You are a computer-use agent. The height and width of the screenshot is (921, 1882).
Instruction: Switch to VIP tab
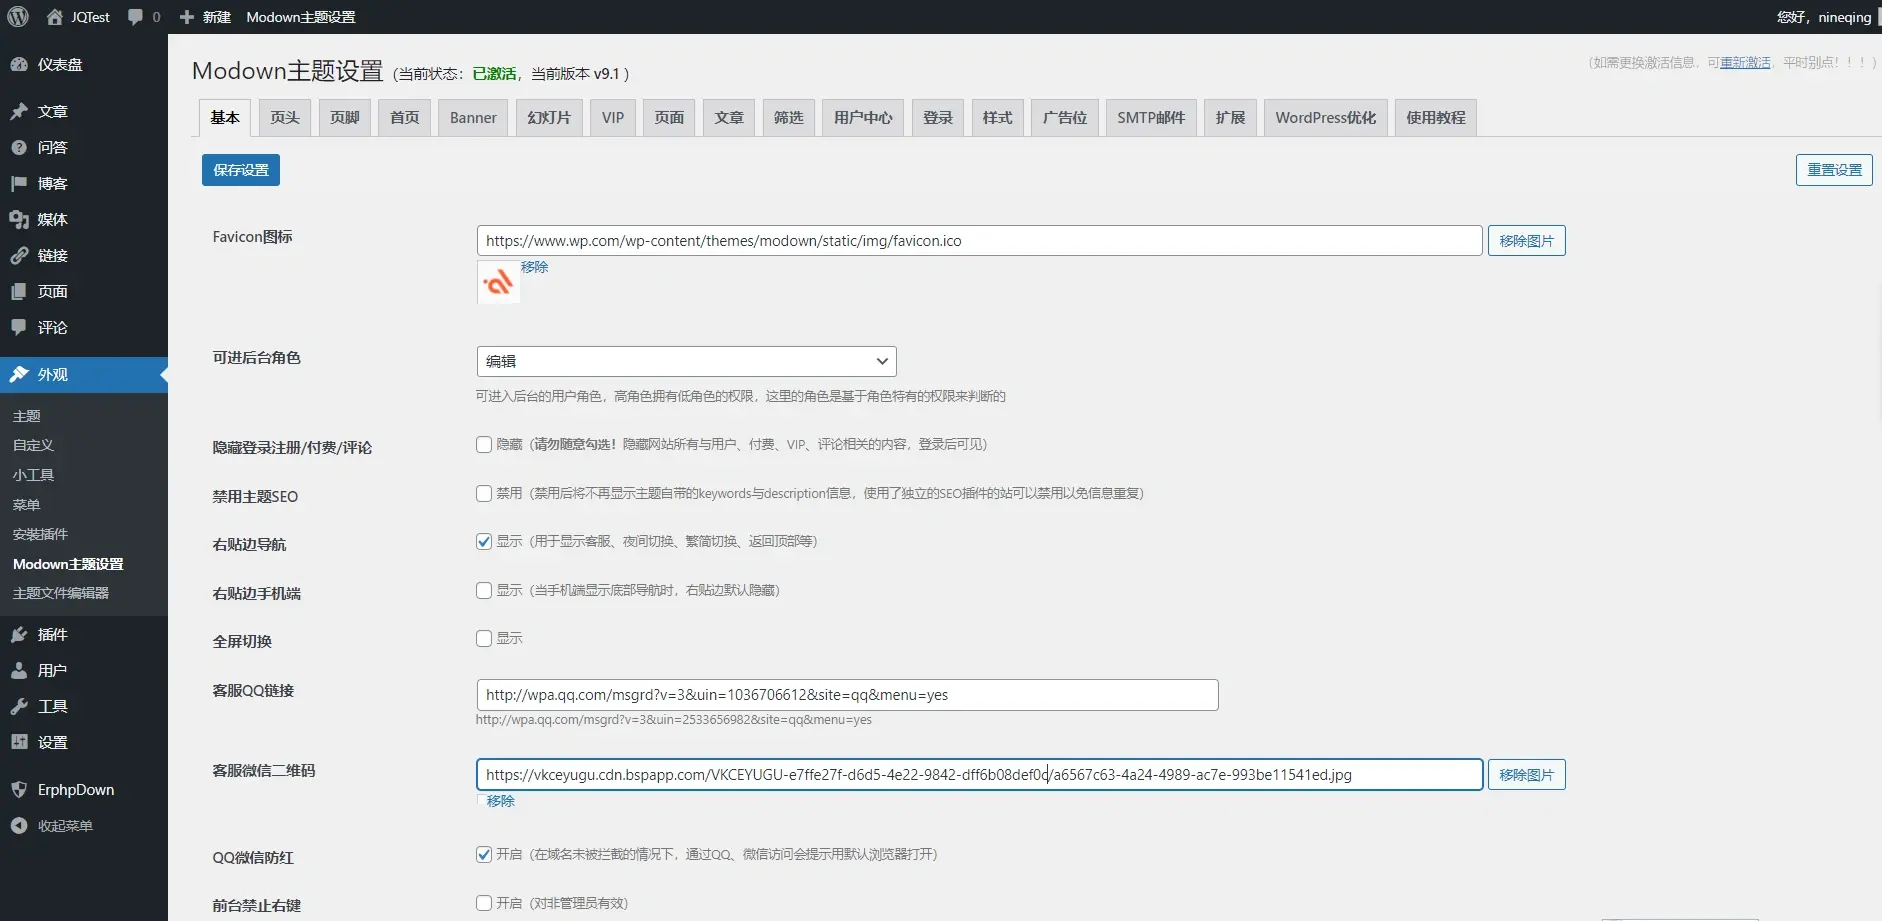click(613, 117)
